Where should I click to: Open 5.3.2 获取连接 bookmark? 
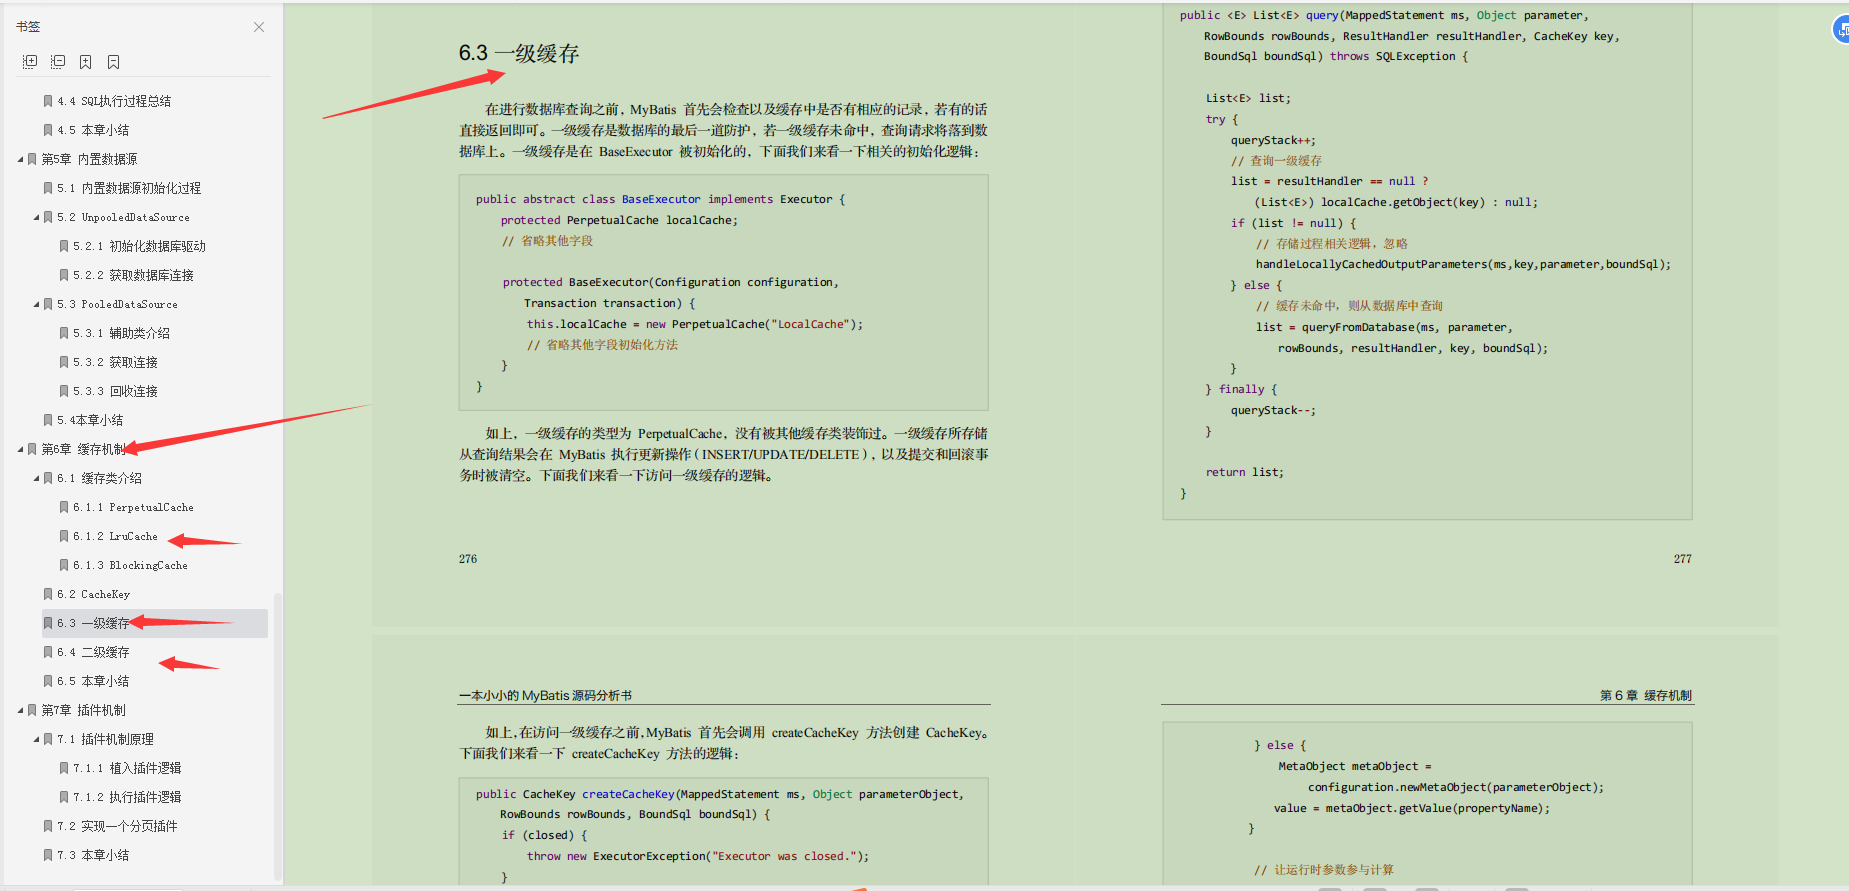115,362
